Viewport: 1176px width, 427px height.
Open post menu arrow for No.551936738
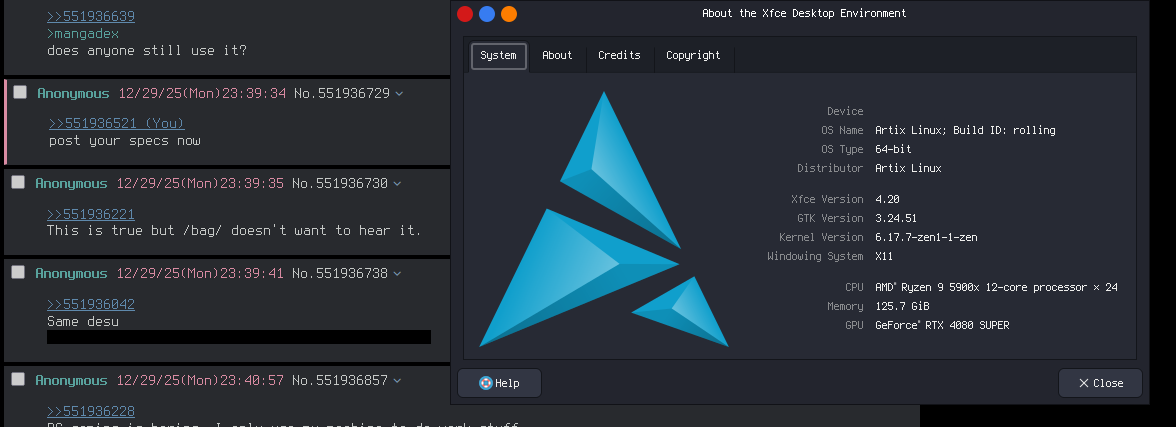(x=397, y=274)
